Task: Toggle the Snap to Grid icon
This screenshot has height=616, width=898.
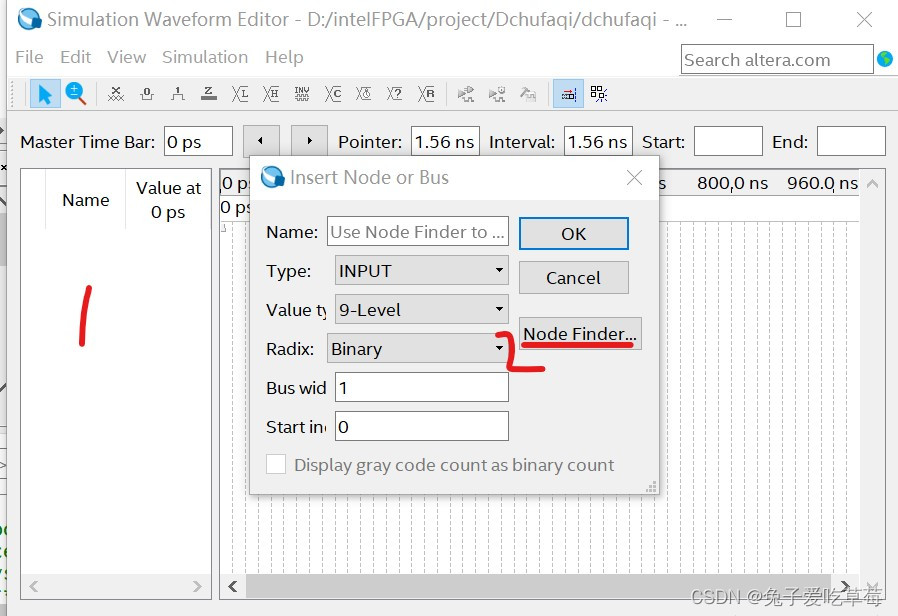Action: pyautogui.click(x=599, y=94)
